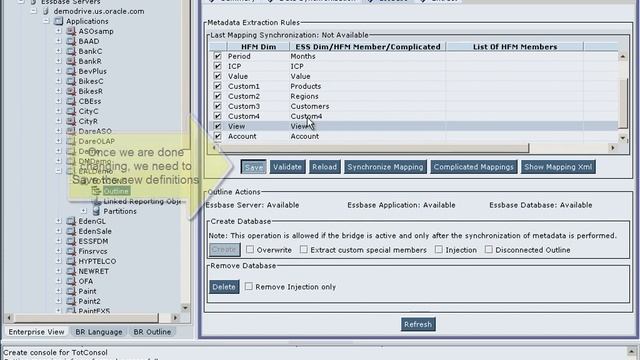Expand the HYPTELCO application
Image resolution: width=640 pixels, height=360 pixels.
tap(59, 261)
